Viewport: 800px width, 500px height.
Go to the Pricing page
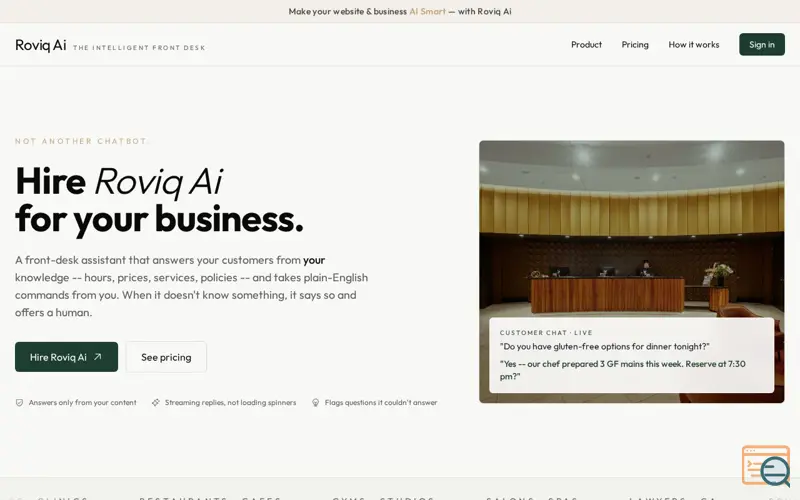click(635, 44)
